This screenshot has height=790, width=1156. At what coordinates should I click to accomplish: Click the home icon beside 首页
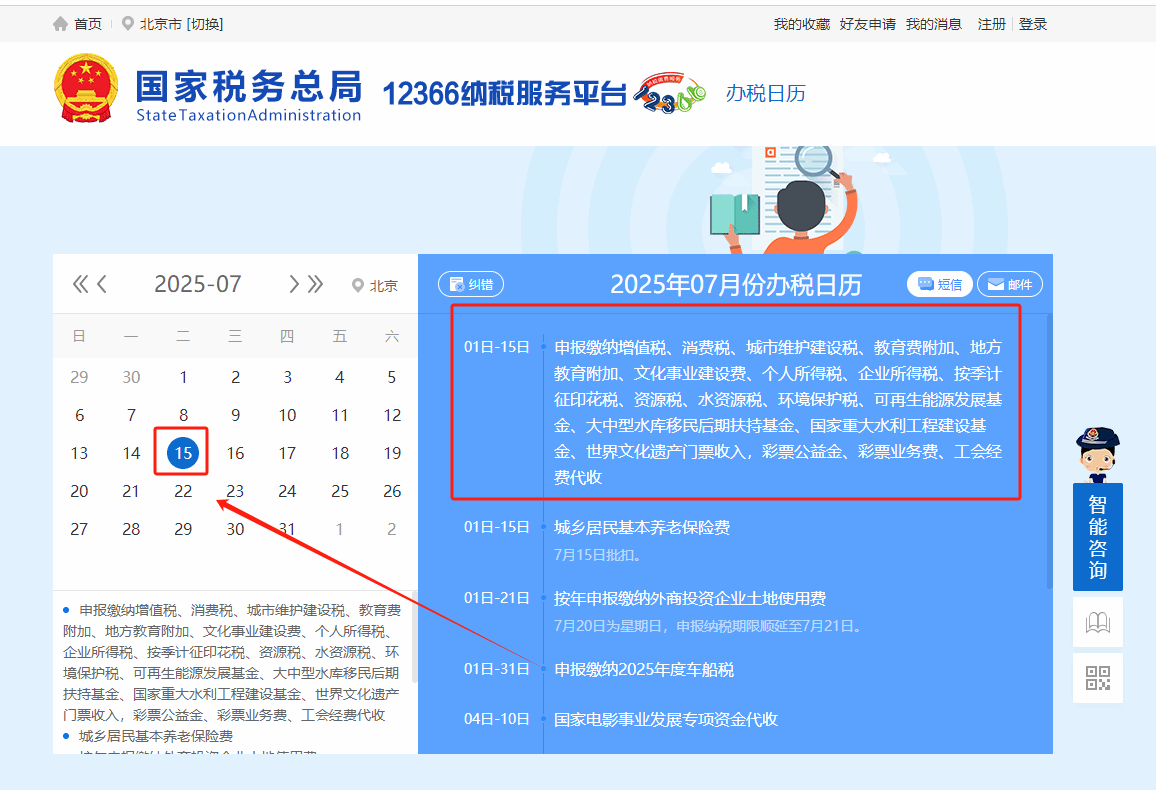click(61, 23)
